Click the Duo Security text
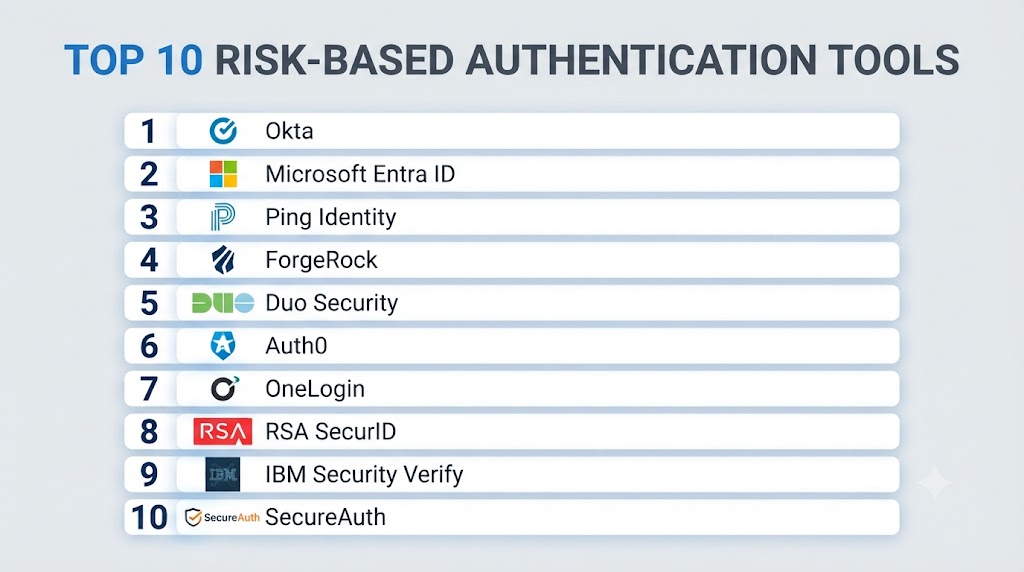Image resolution: width=1024 pixels, height=572 pixels. (331, 303)
